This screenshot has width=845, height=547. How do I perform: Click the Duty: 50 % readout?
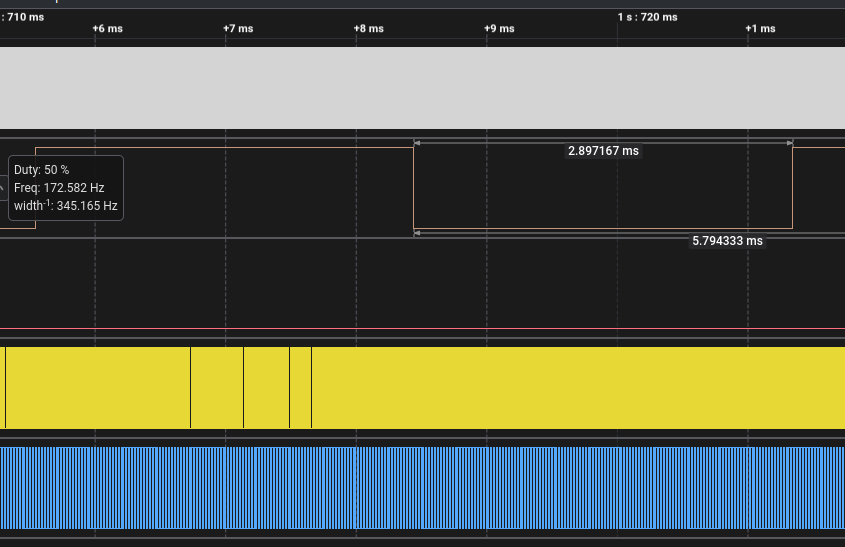(42, 170)
